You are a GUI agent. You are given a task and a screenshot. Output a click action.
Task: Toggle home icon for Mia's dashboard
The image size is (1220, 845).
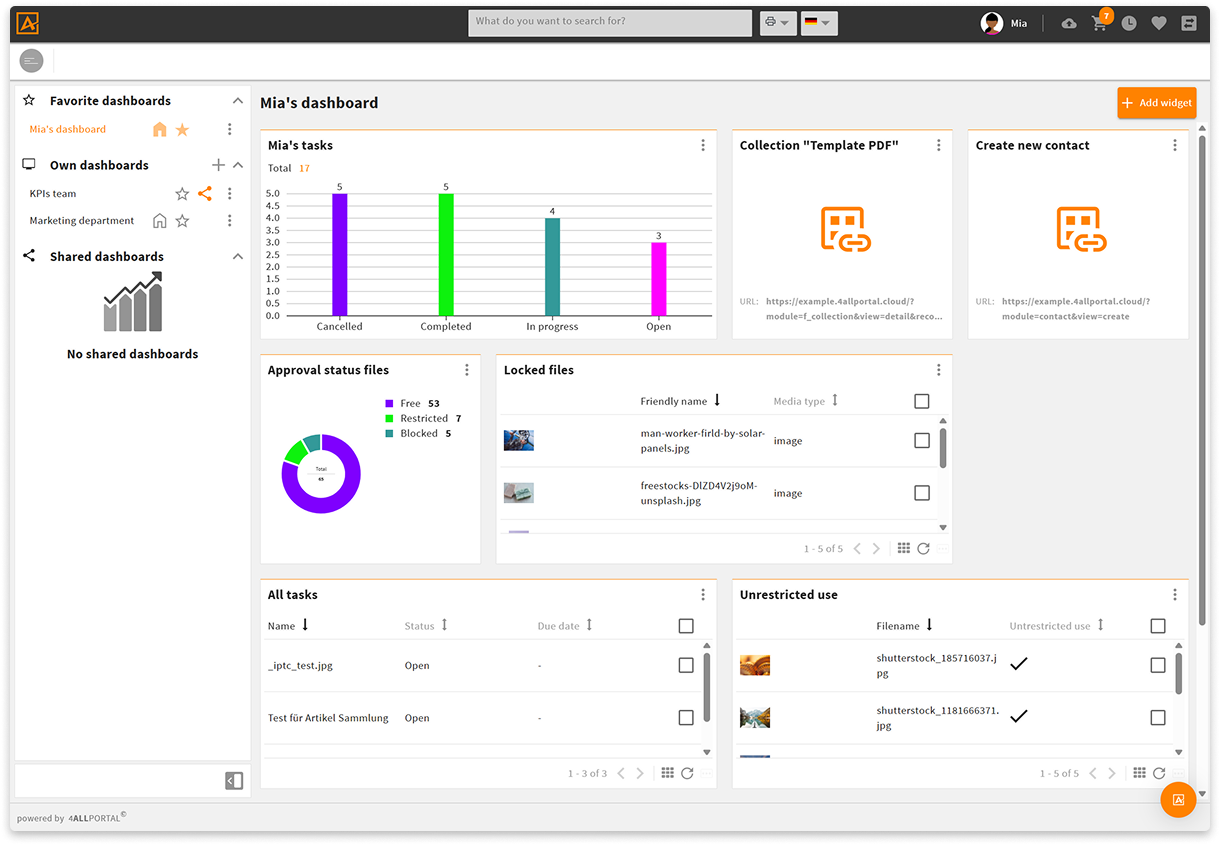[x=160, y=129]
